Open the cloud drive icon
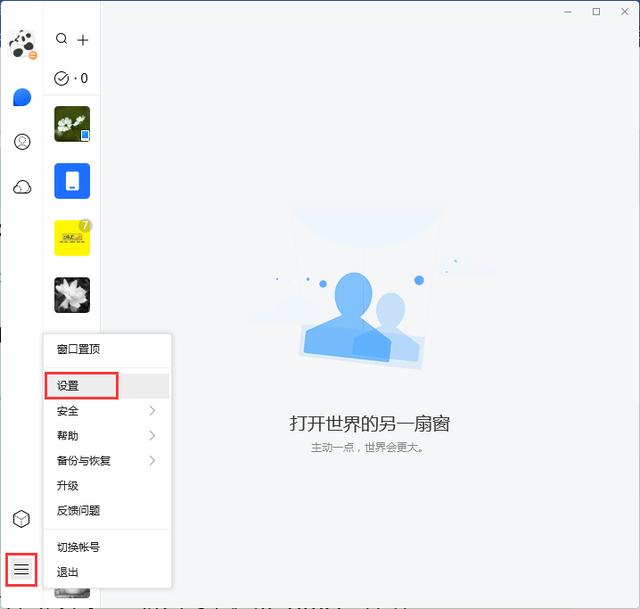 pos(22,187)
